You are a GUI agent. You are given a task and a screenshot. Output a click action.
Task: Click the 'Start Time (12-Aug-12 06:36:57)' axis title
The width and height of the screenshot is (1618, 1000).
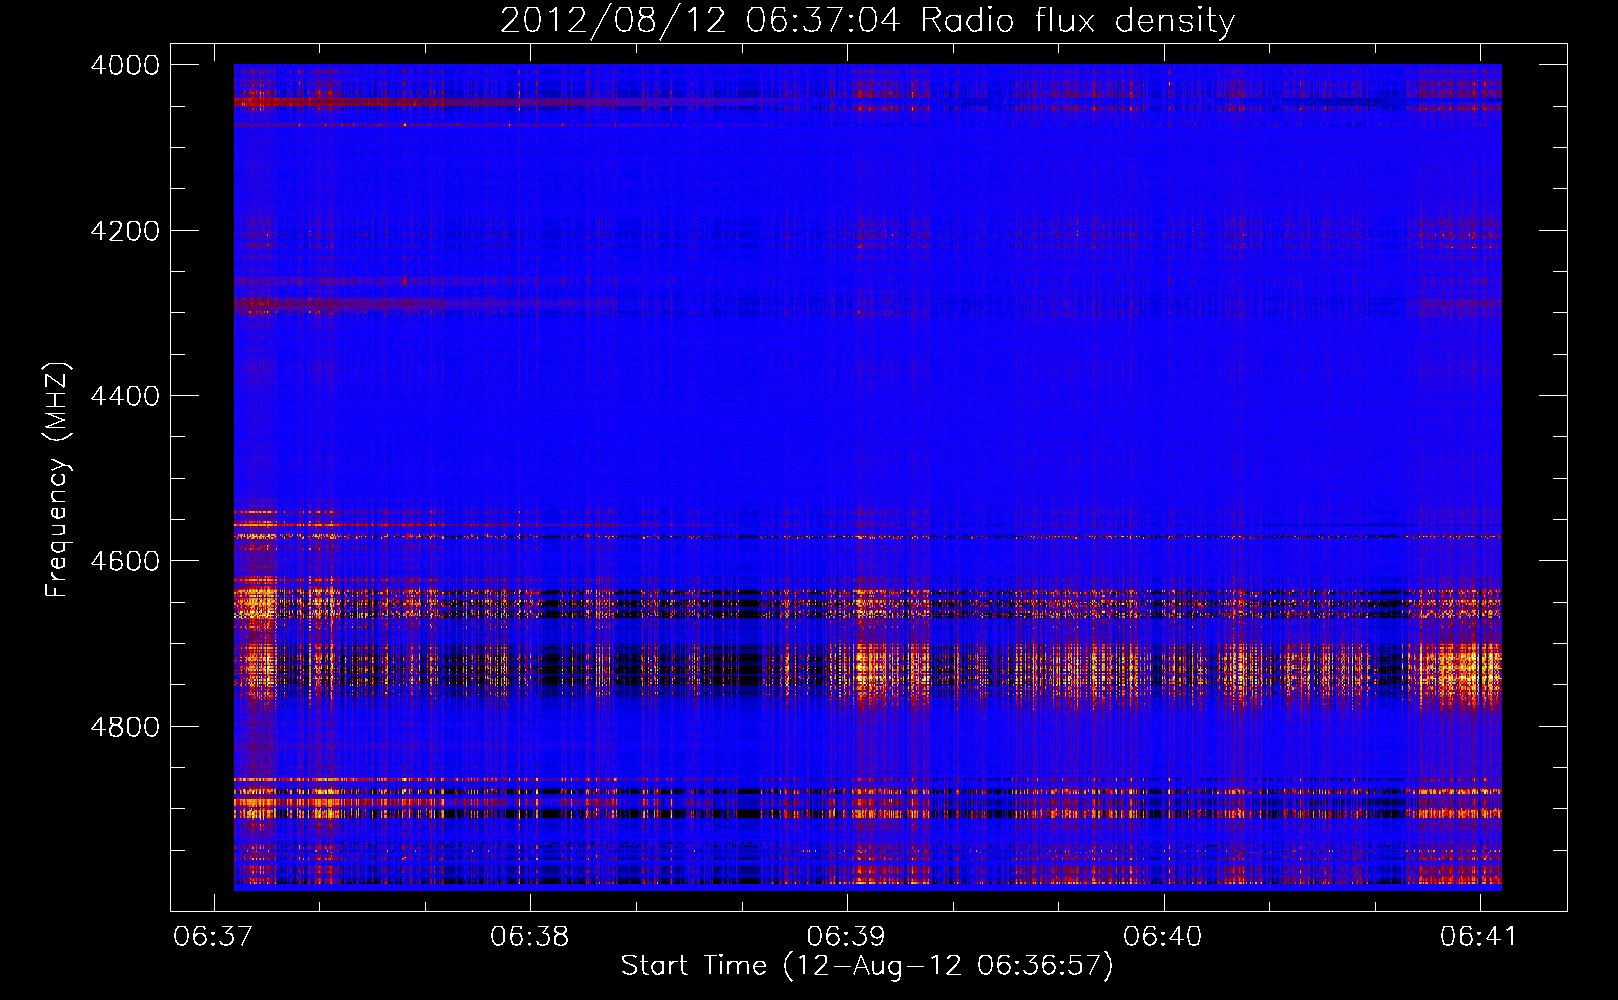click(867, 966)
